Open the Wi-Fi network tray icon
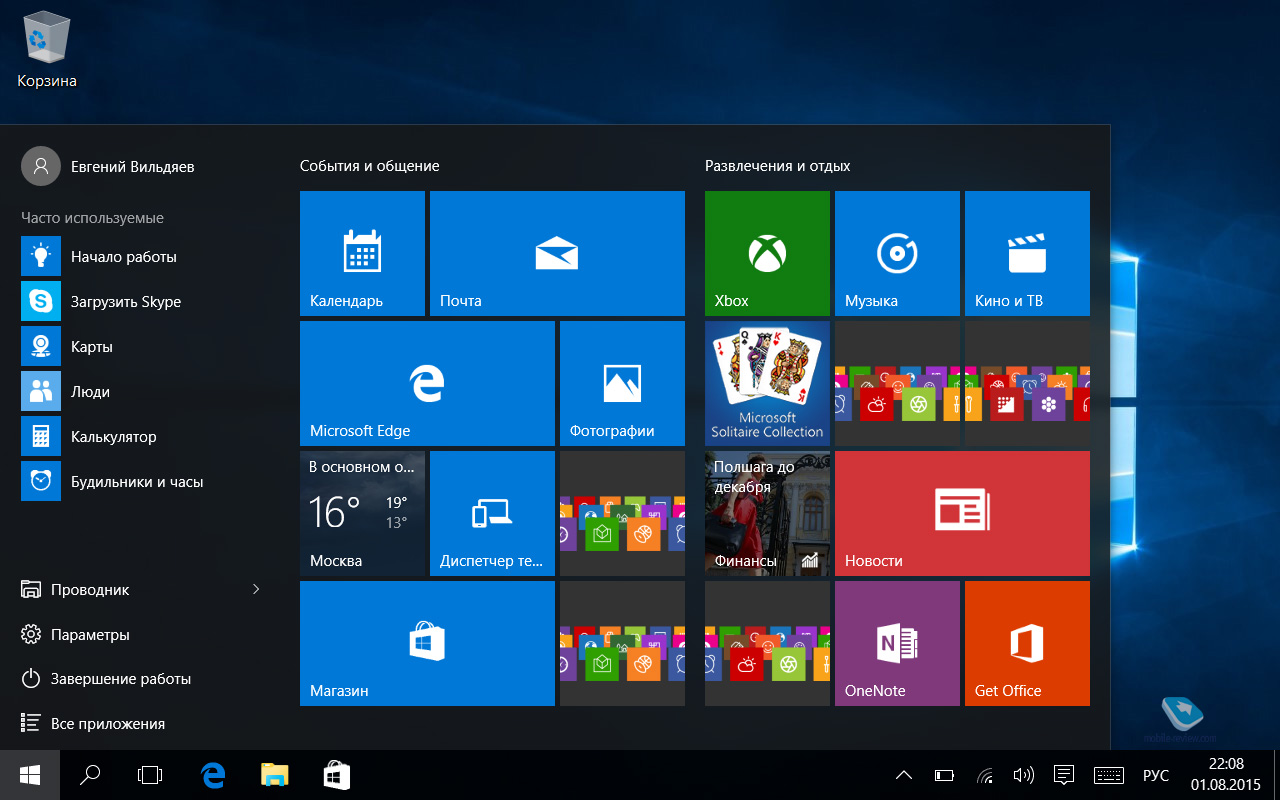 [x=985, y=775]
